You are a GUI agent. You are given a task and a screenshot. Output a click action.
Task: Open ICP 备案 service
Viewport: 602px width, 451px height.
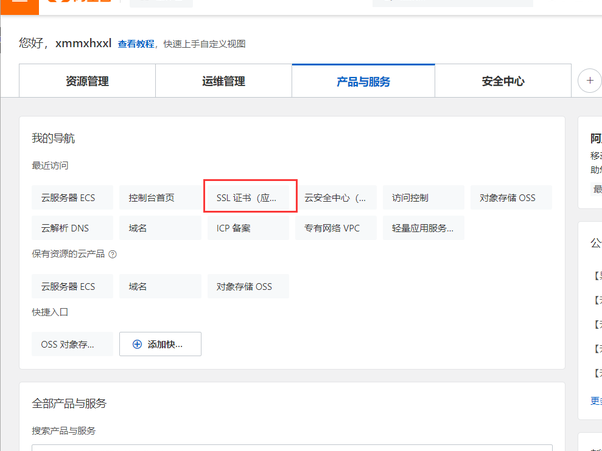coord(248,228)
